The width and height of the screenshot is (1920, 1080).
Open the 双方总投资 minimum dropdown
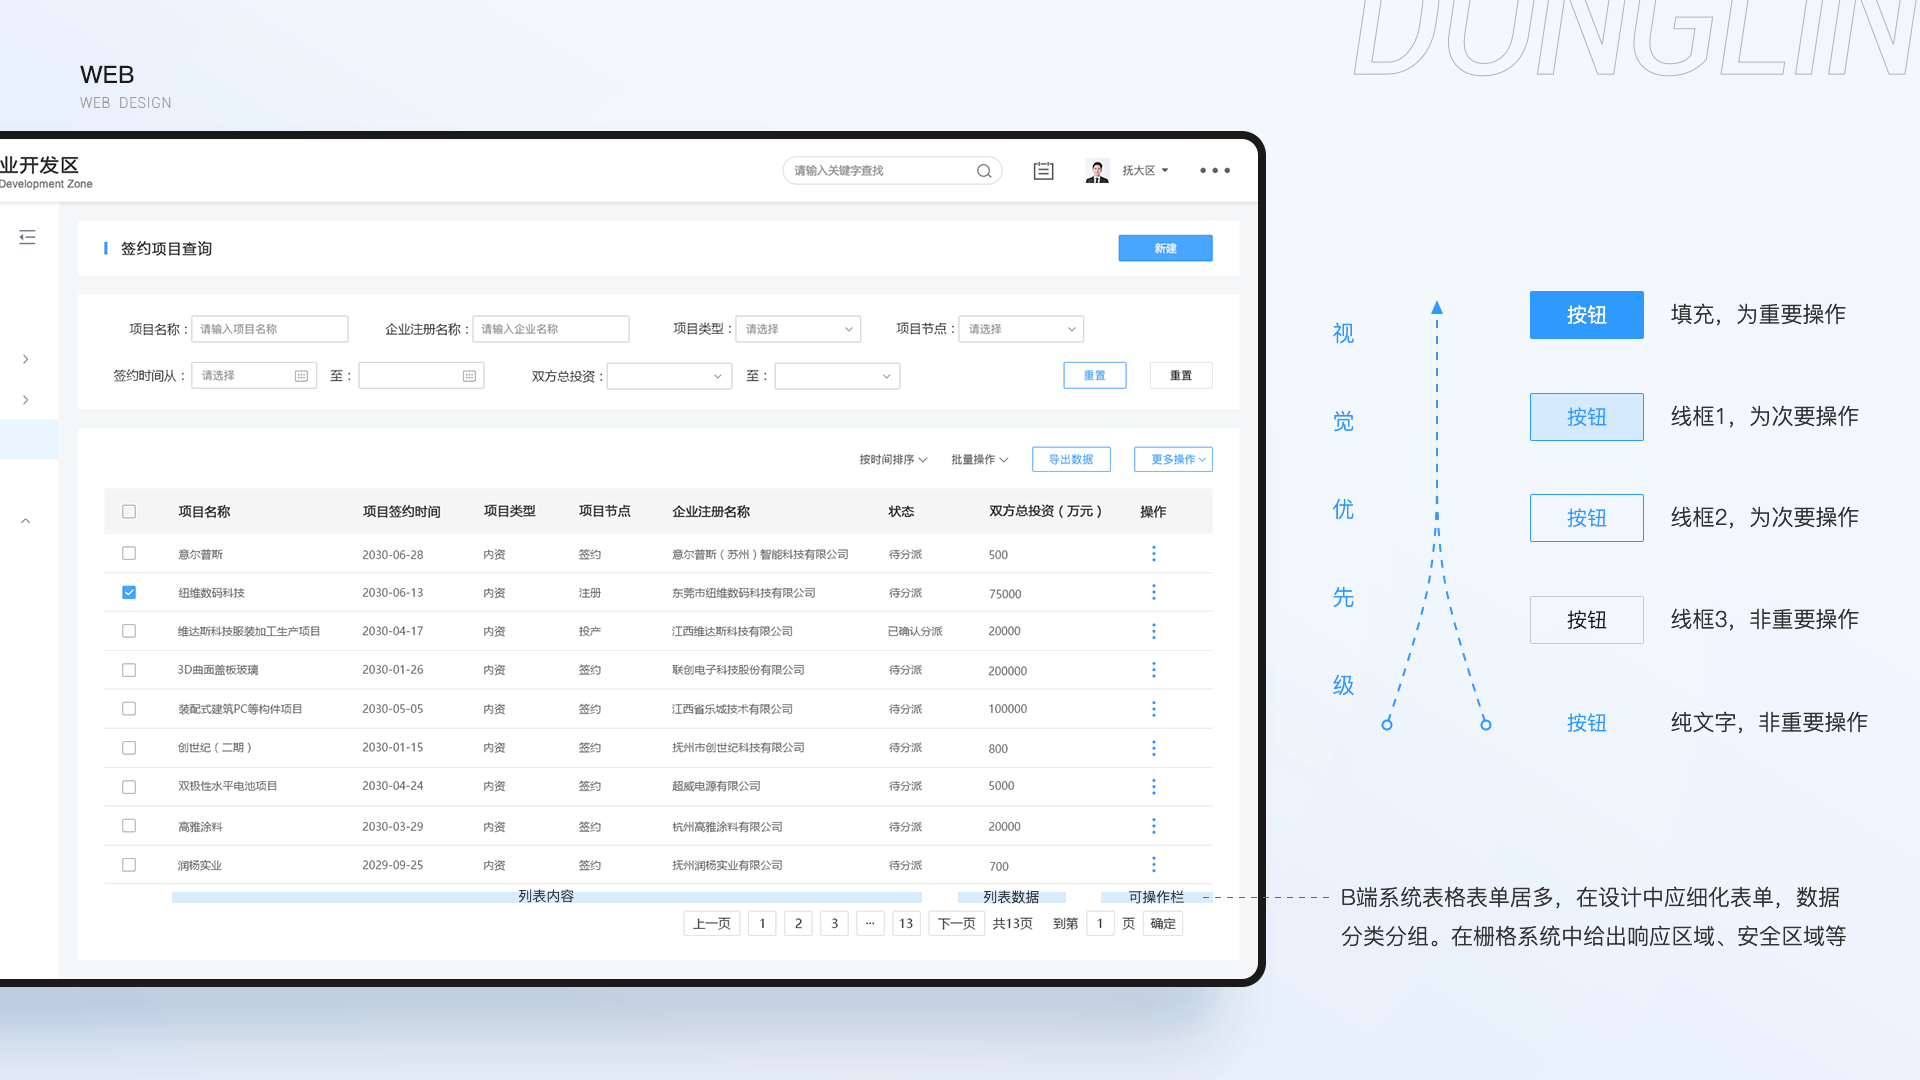pos(670,376)
